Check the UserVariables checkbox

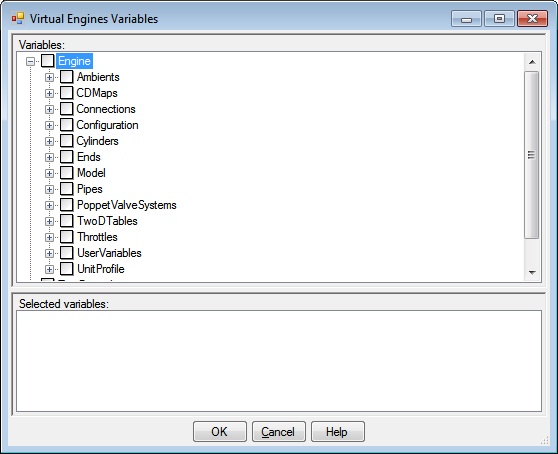coord(67,253)
